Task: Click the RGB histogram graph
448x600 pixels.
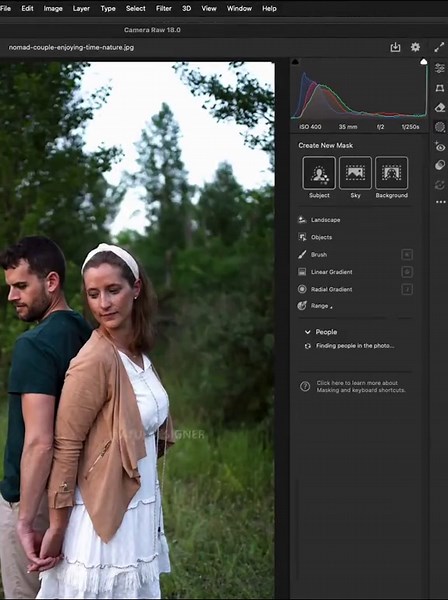Action: click(x=359, y=92)
